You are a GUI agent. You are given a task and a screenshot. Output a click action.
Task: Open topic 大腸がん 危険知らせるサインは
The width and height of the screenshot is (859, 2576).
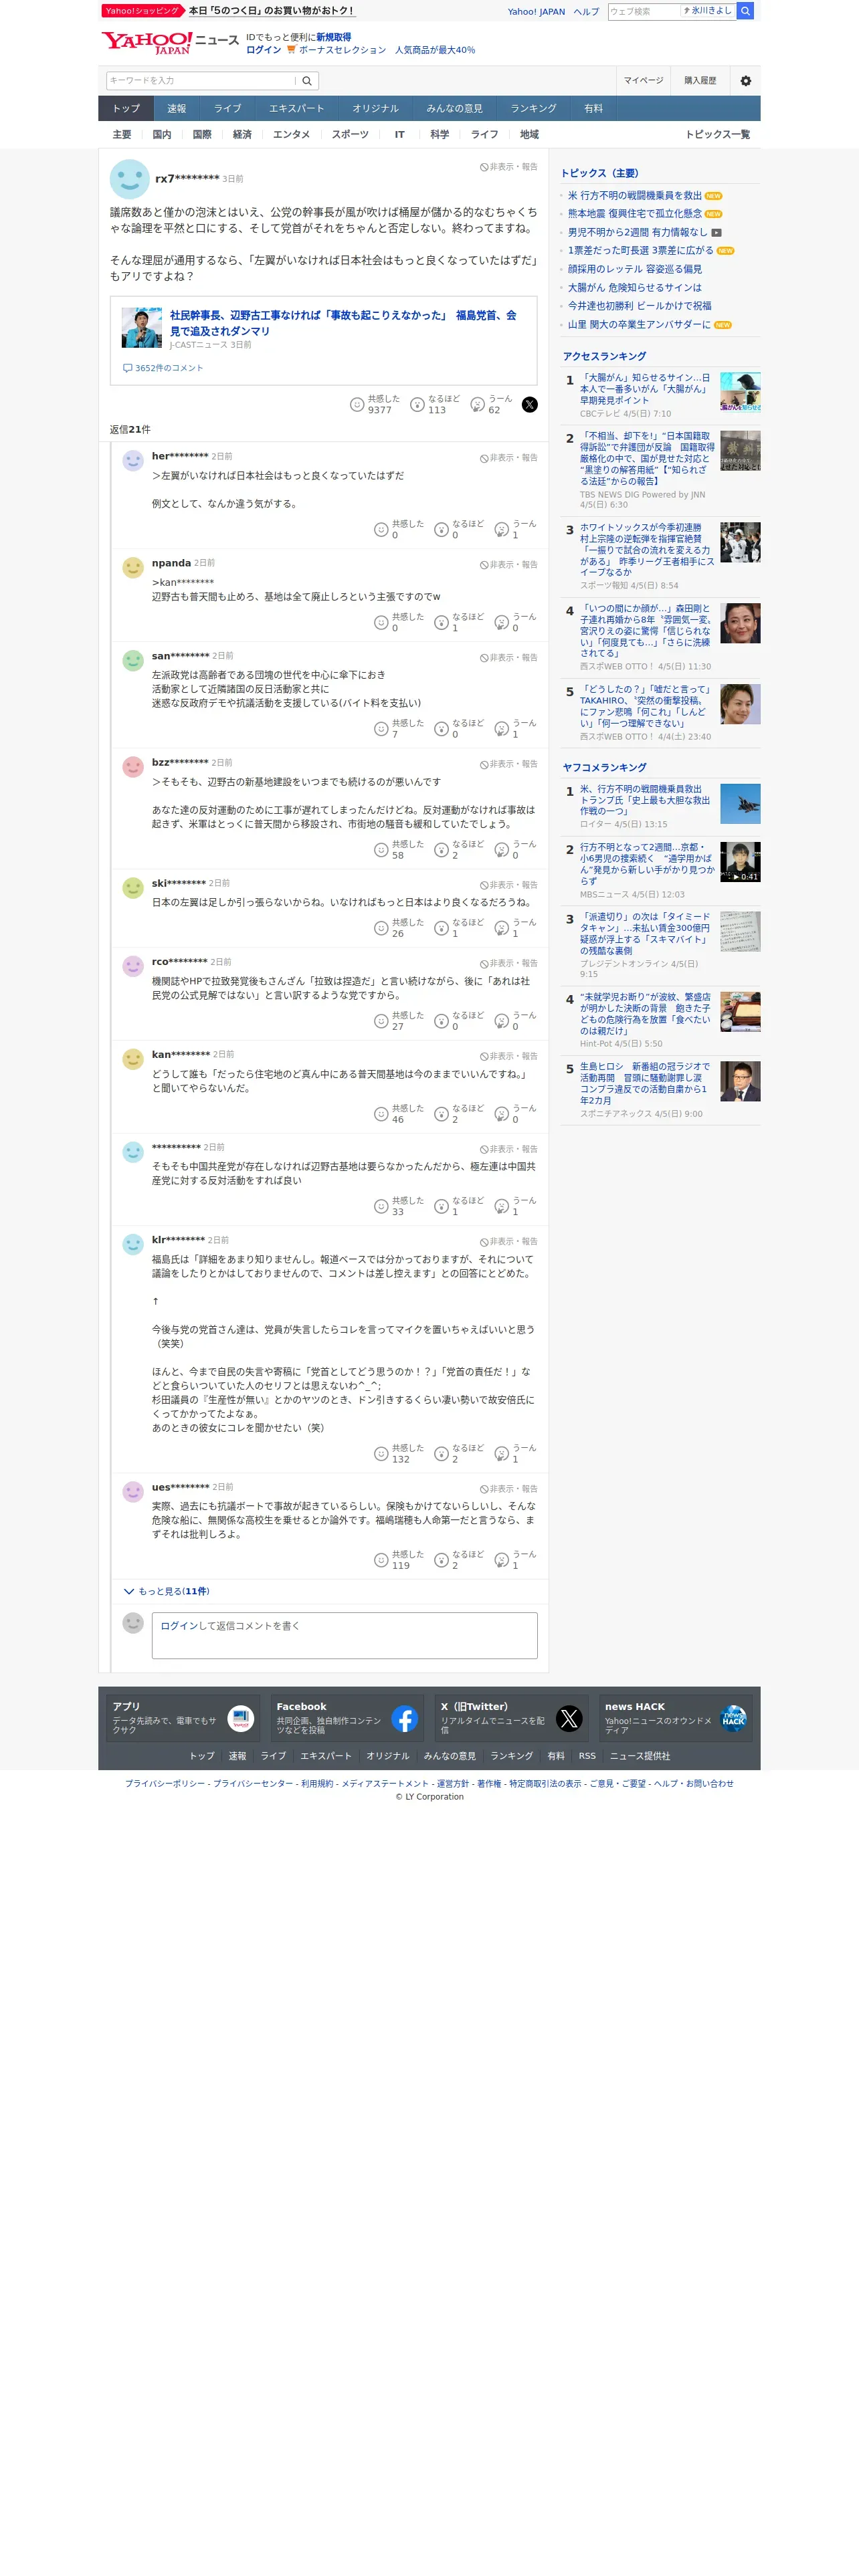pyautogui.click(x=635, y=288)
